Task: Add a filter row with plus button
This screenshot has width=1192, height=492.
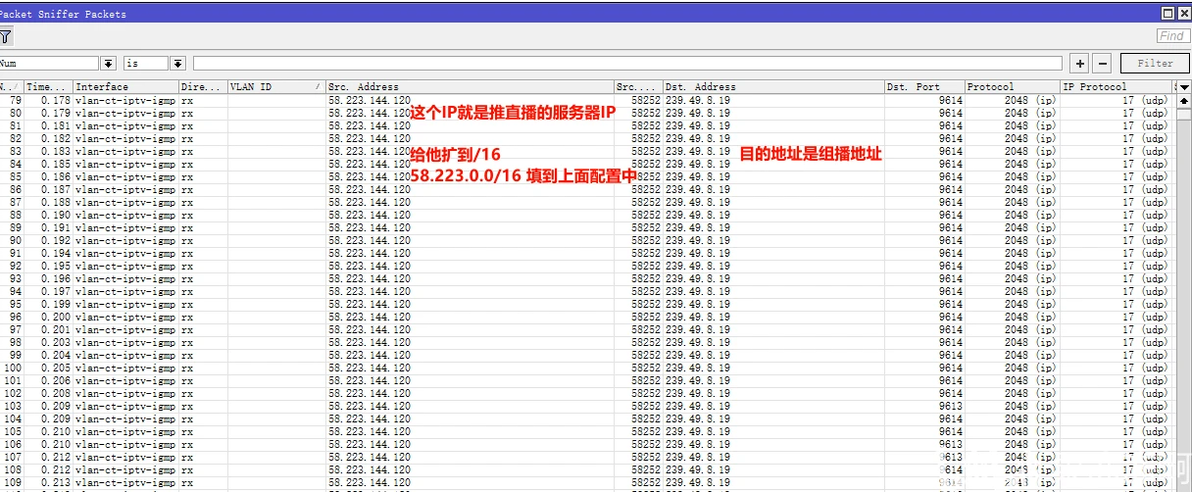Action: [x=1079, y=63]
